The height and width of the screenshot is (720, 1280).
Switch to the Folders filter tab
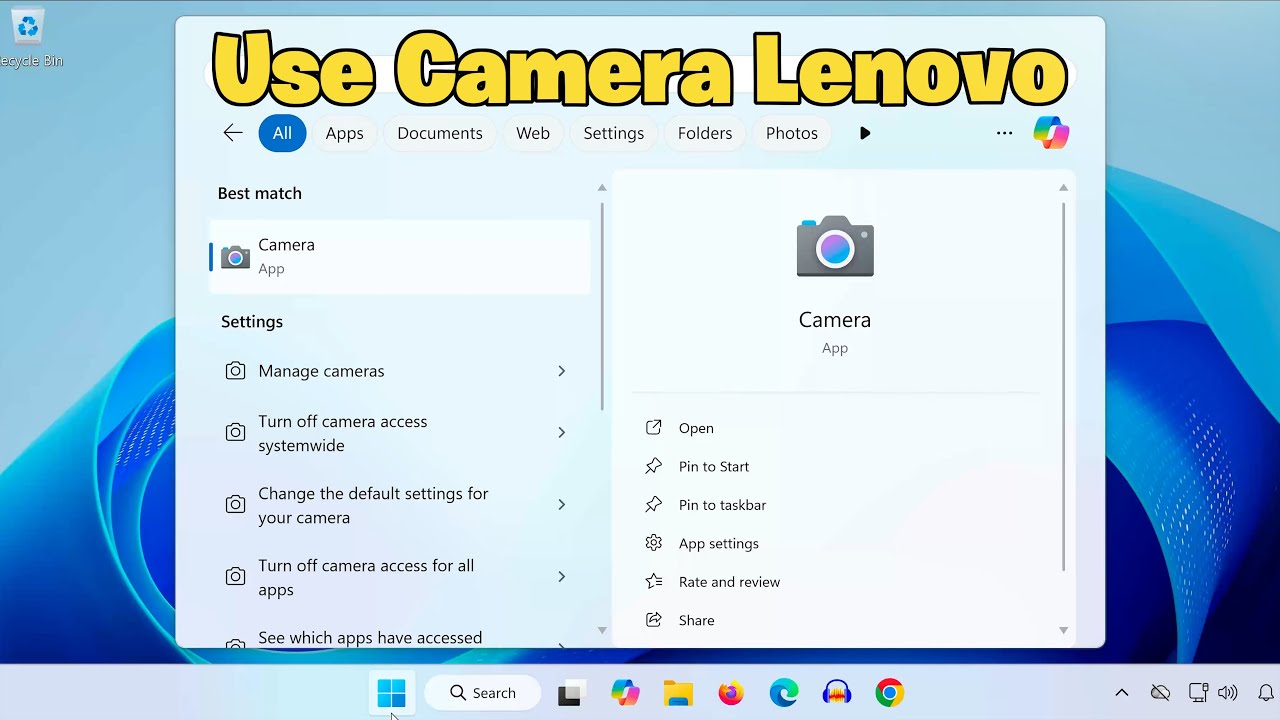705,133
